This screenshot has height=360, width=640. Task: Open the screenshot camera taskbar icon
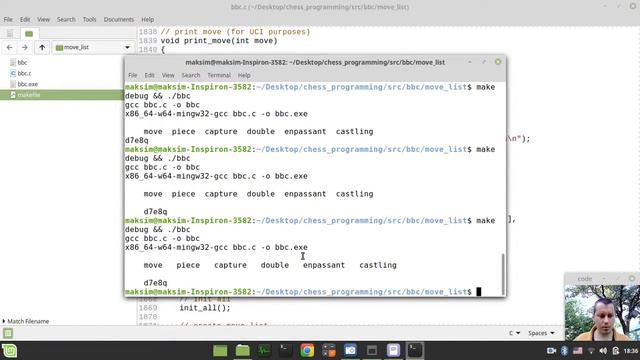tap(350, 351)
